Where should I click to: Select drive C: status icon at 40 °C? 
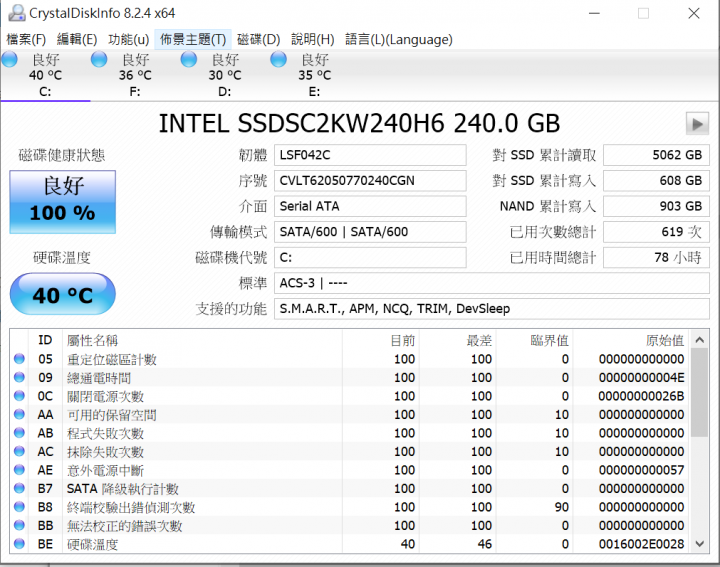tap(10, 60)
